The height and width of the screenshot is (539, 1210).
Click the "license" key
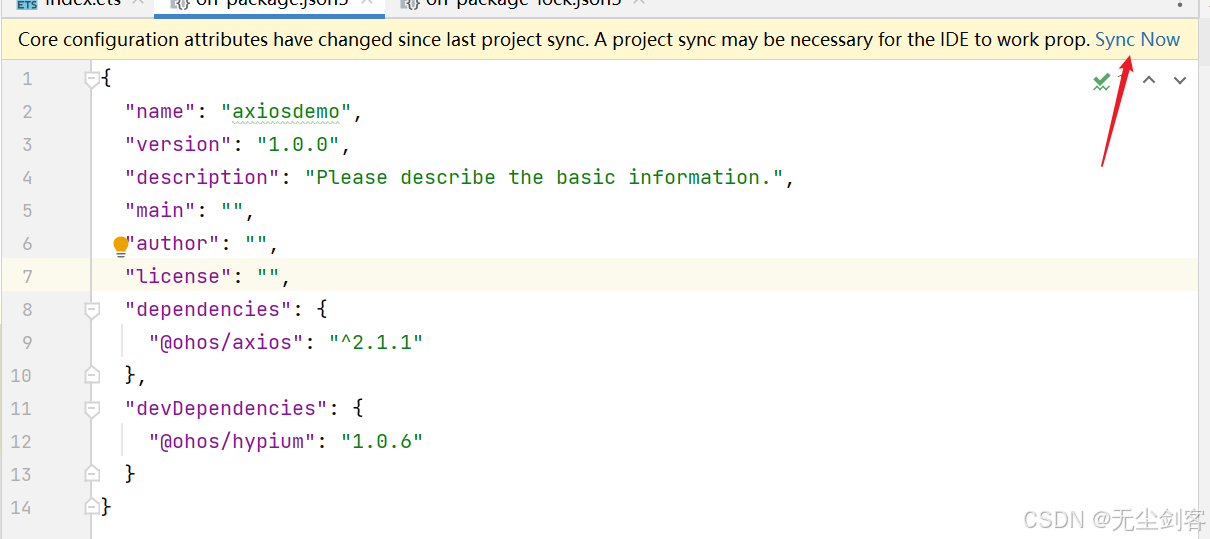pos(178,276)
